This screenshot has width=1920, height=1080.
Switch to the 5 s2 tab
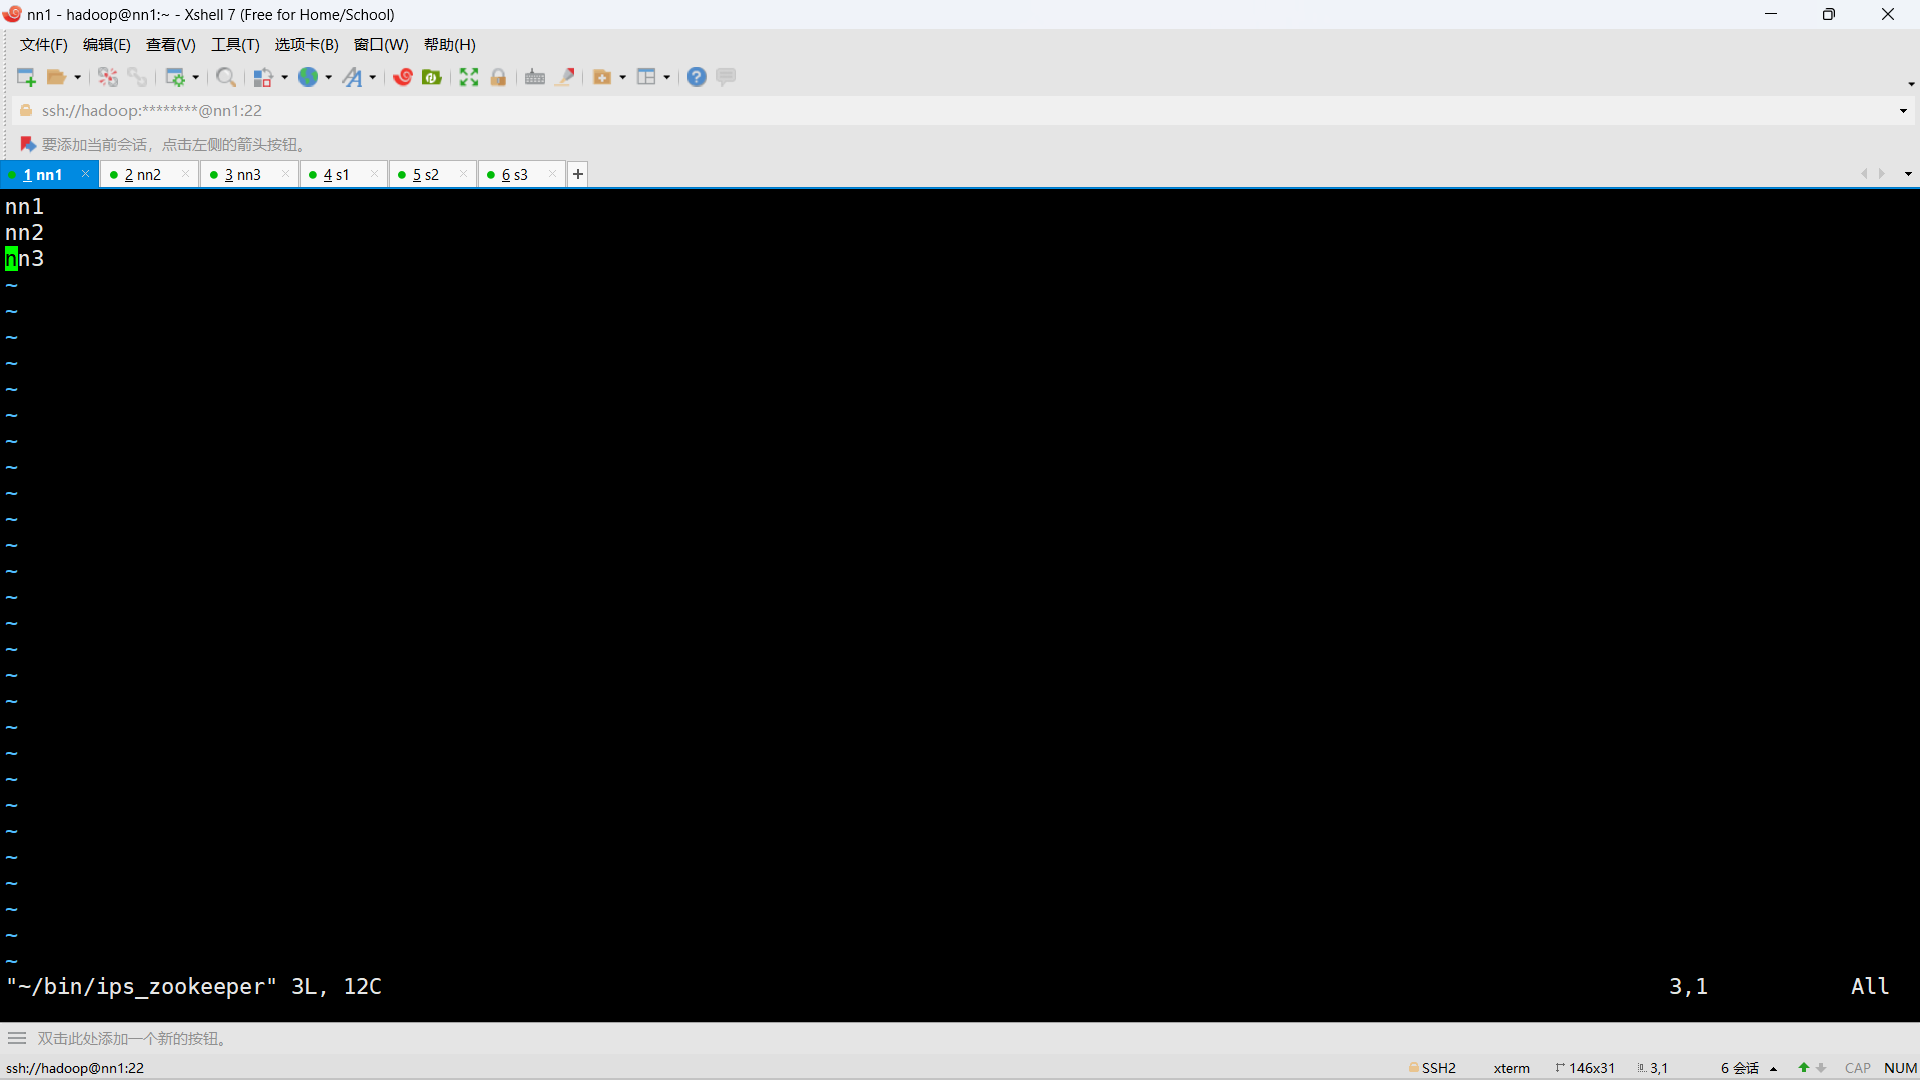426,175
